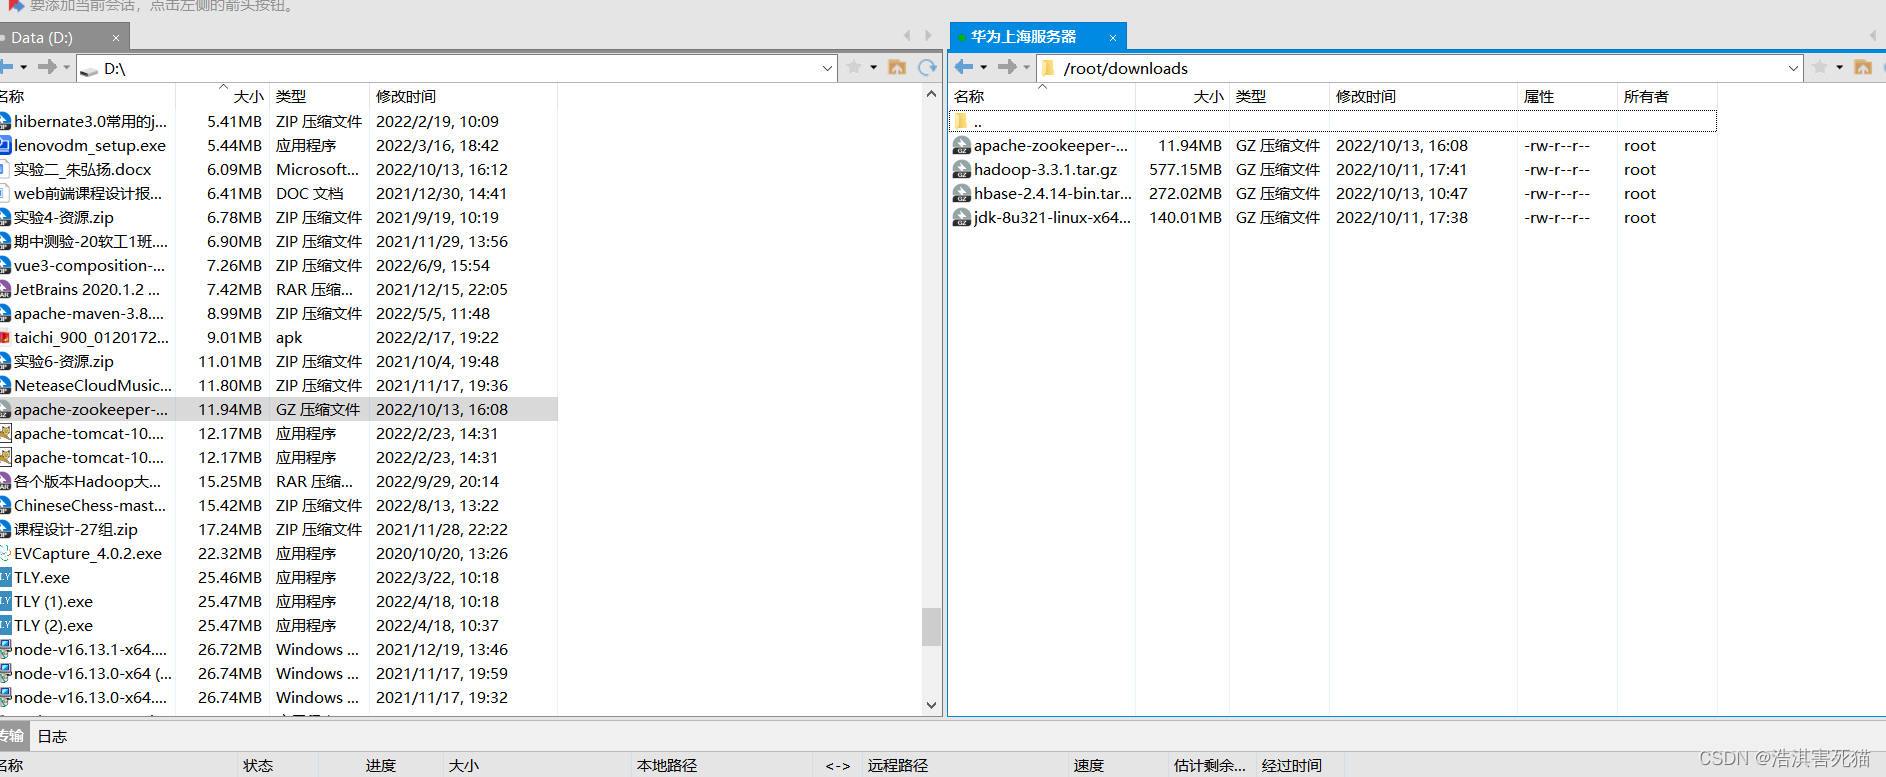Select remote file hadoop-3.3.1.tar.gz name

point(1046,170)
